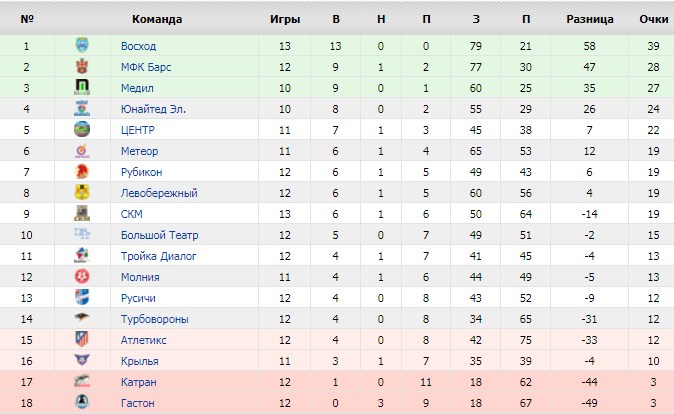Image resolution: width=674 pixels, height=414 pixels.
Task: Click the Восход team logo icon
Action: tap(82, 46)
